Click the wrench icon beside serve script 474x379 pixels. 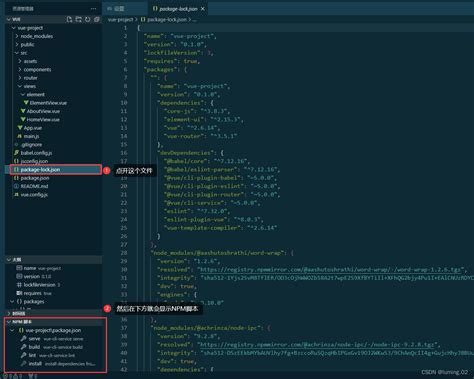pos(23,339)
